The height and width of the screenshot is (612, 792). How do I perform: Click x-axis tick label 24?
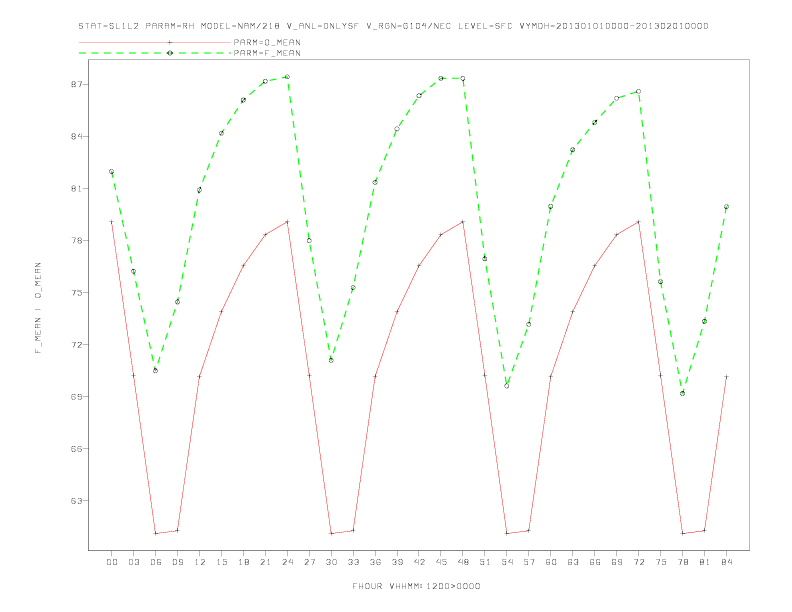[287, 562]
